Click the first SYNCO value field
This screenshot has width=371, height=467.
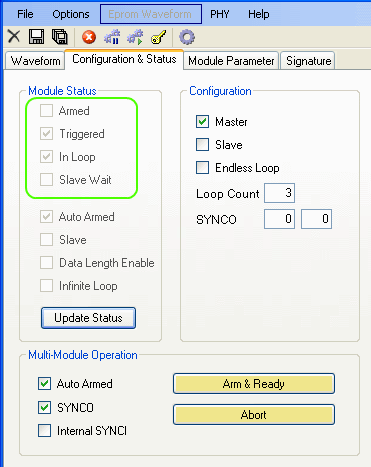279,219
